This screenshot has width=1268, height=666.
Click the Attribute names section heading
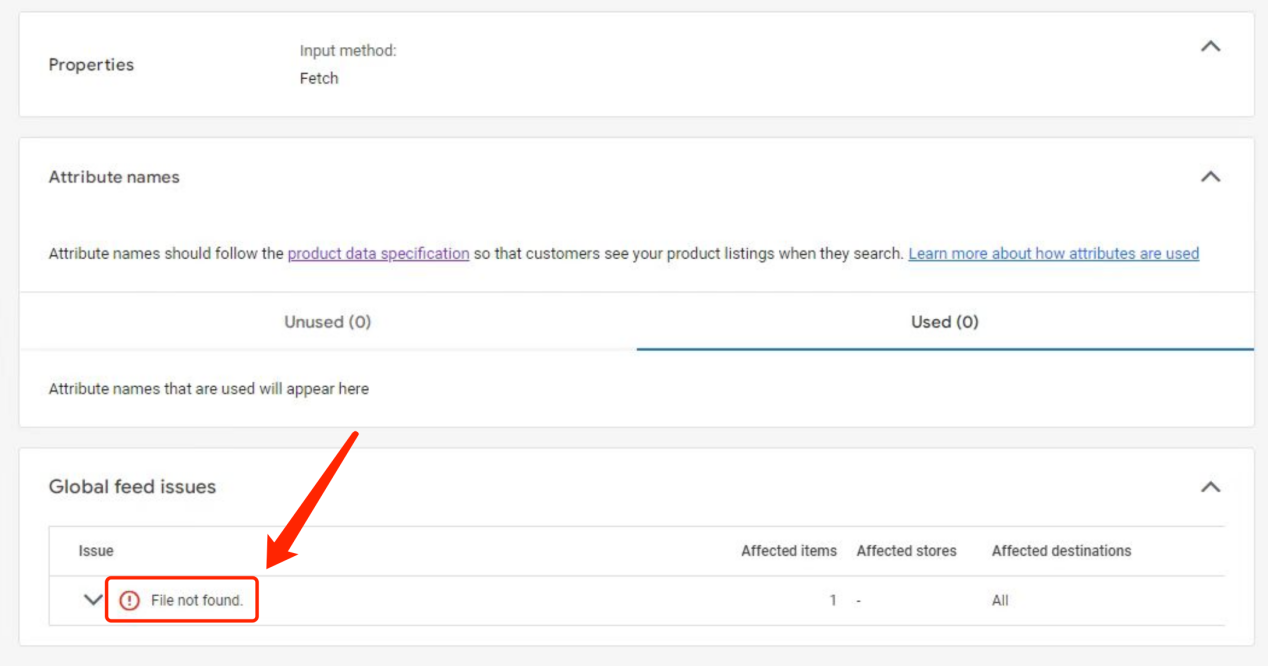point(113,176)
